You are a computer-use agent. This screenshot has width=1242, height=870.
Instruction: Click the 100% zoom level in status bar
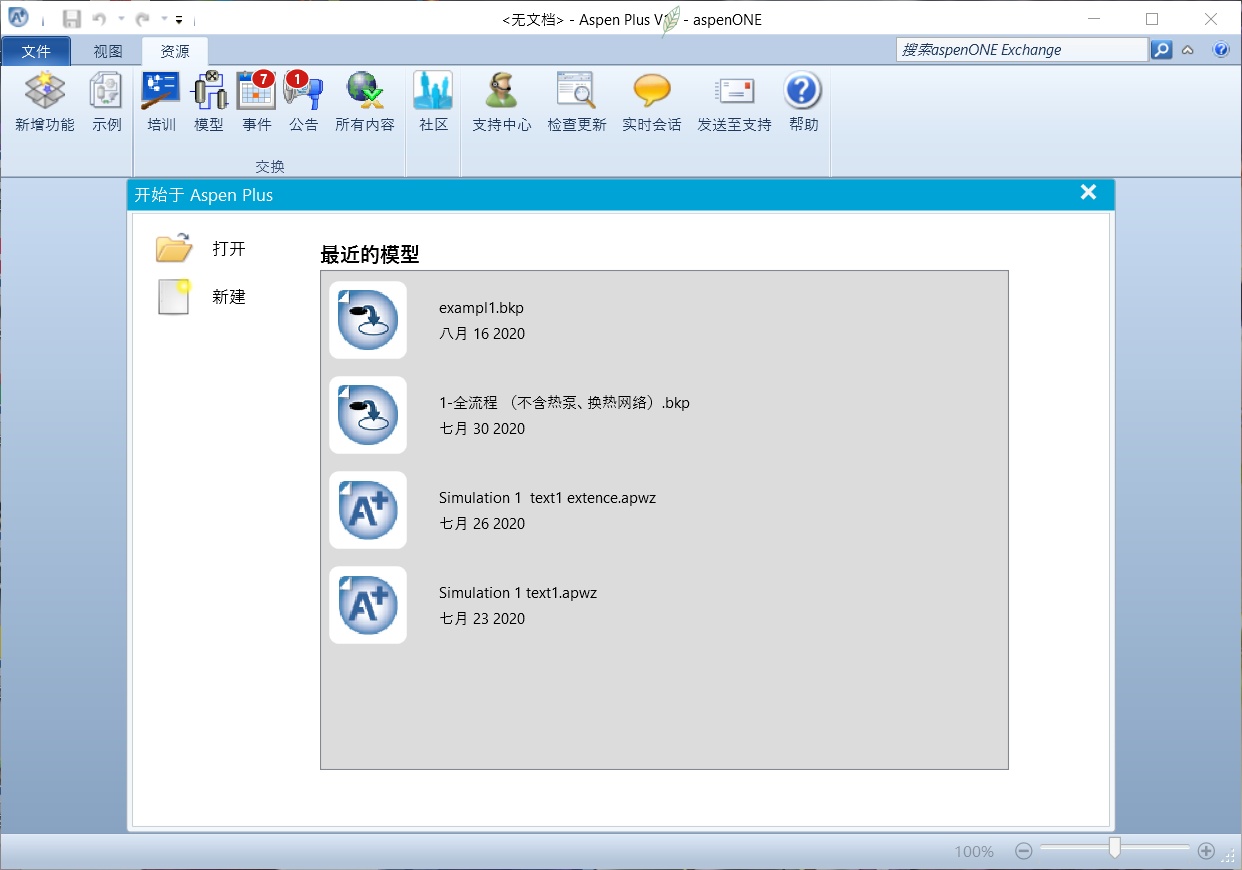tap(974, 852)
